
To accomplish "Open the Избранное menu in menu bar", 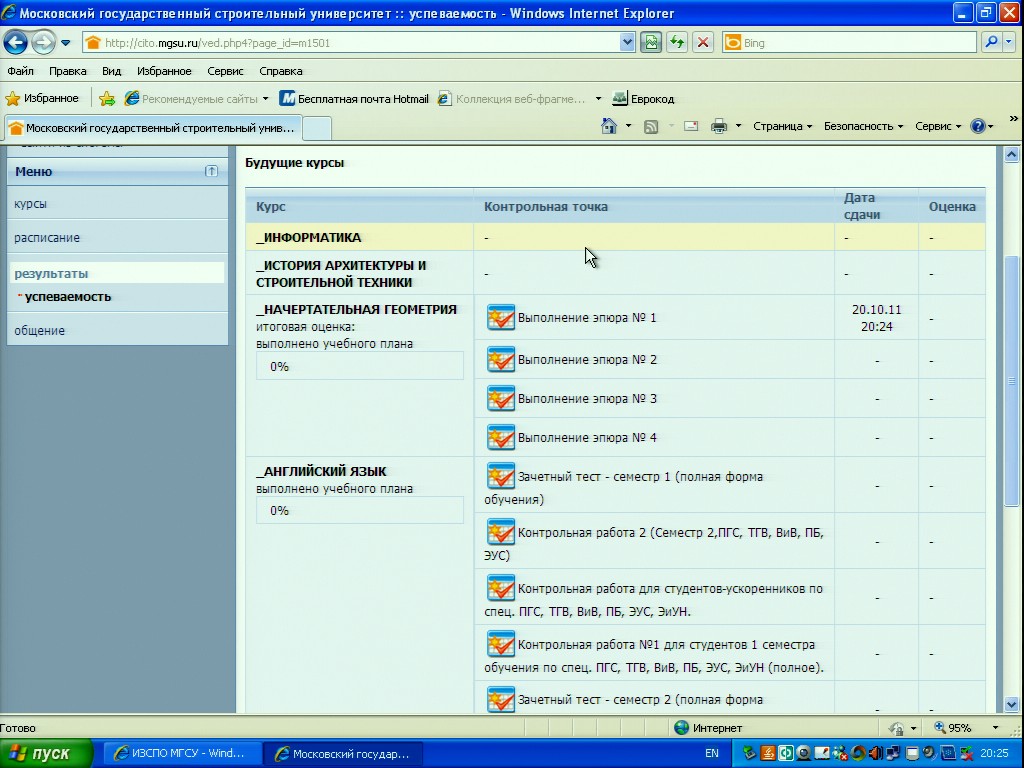I will point(164,71).
